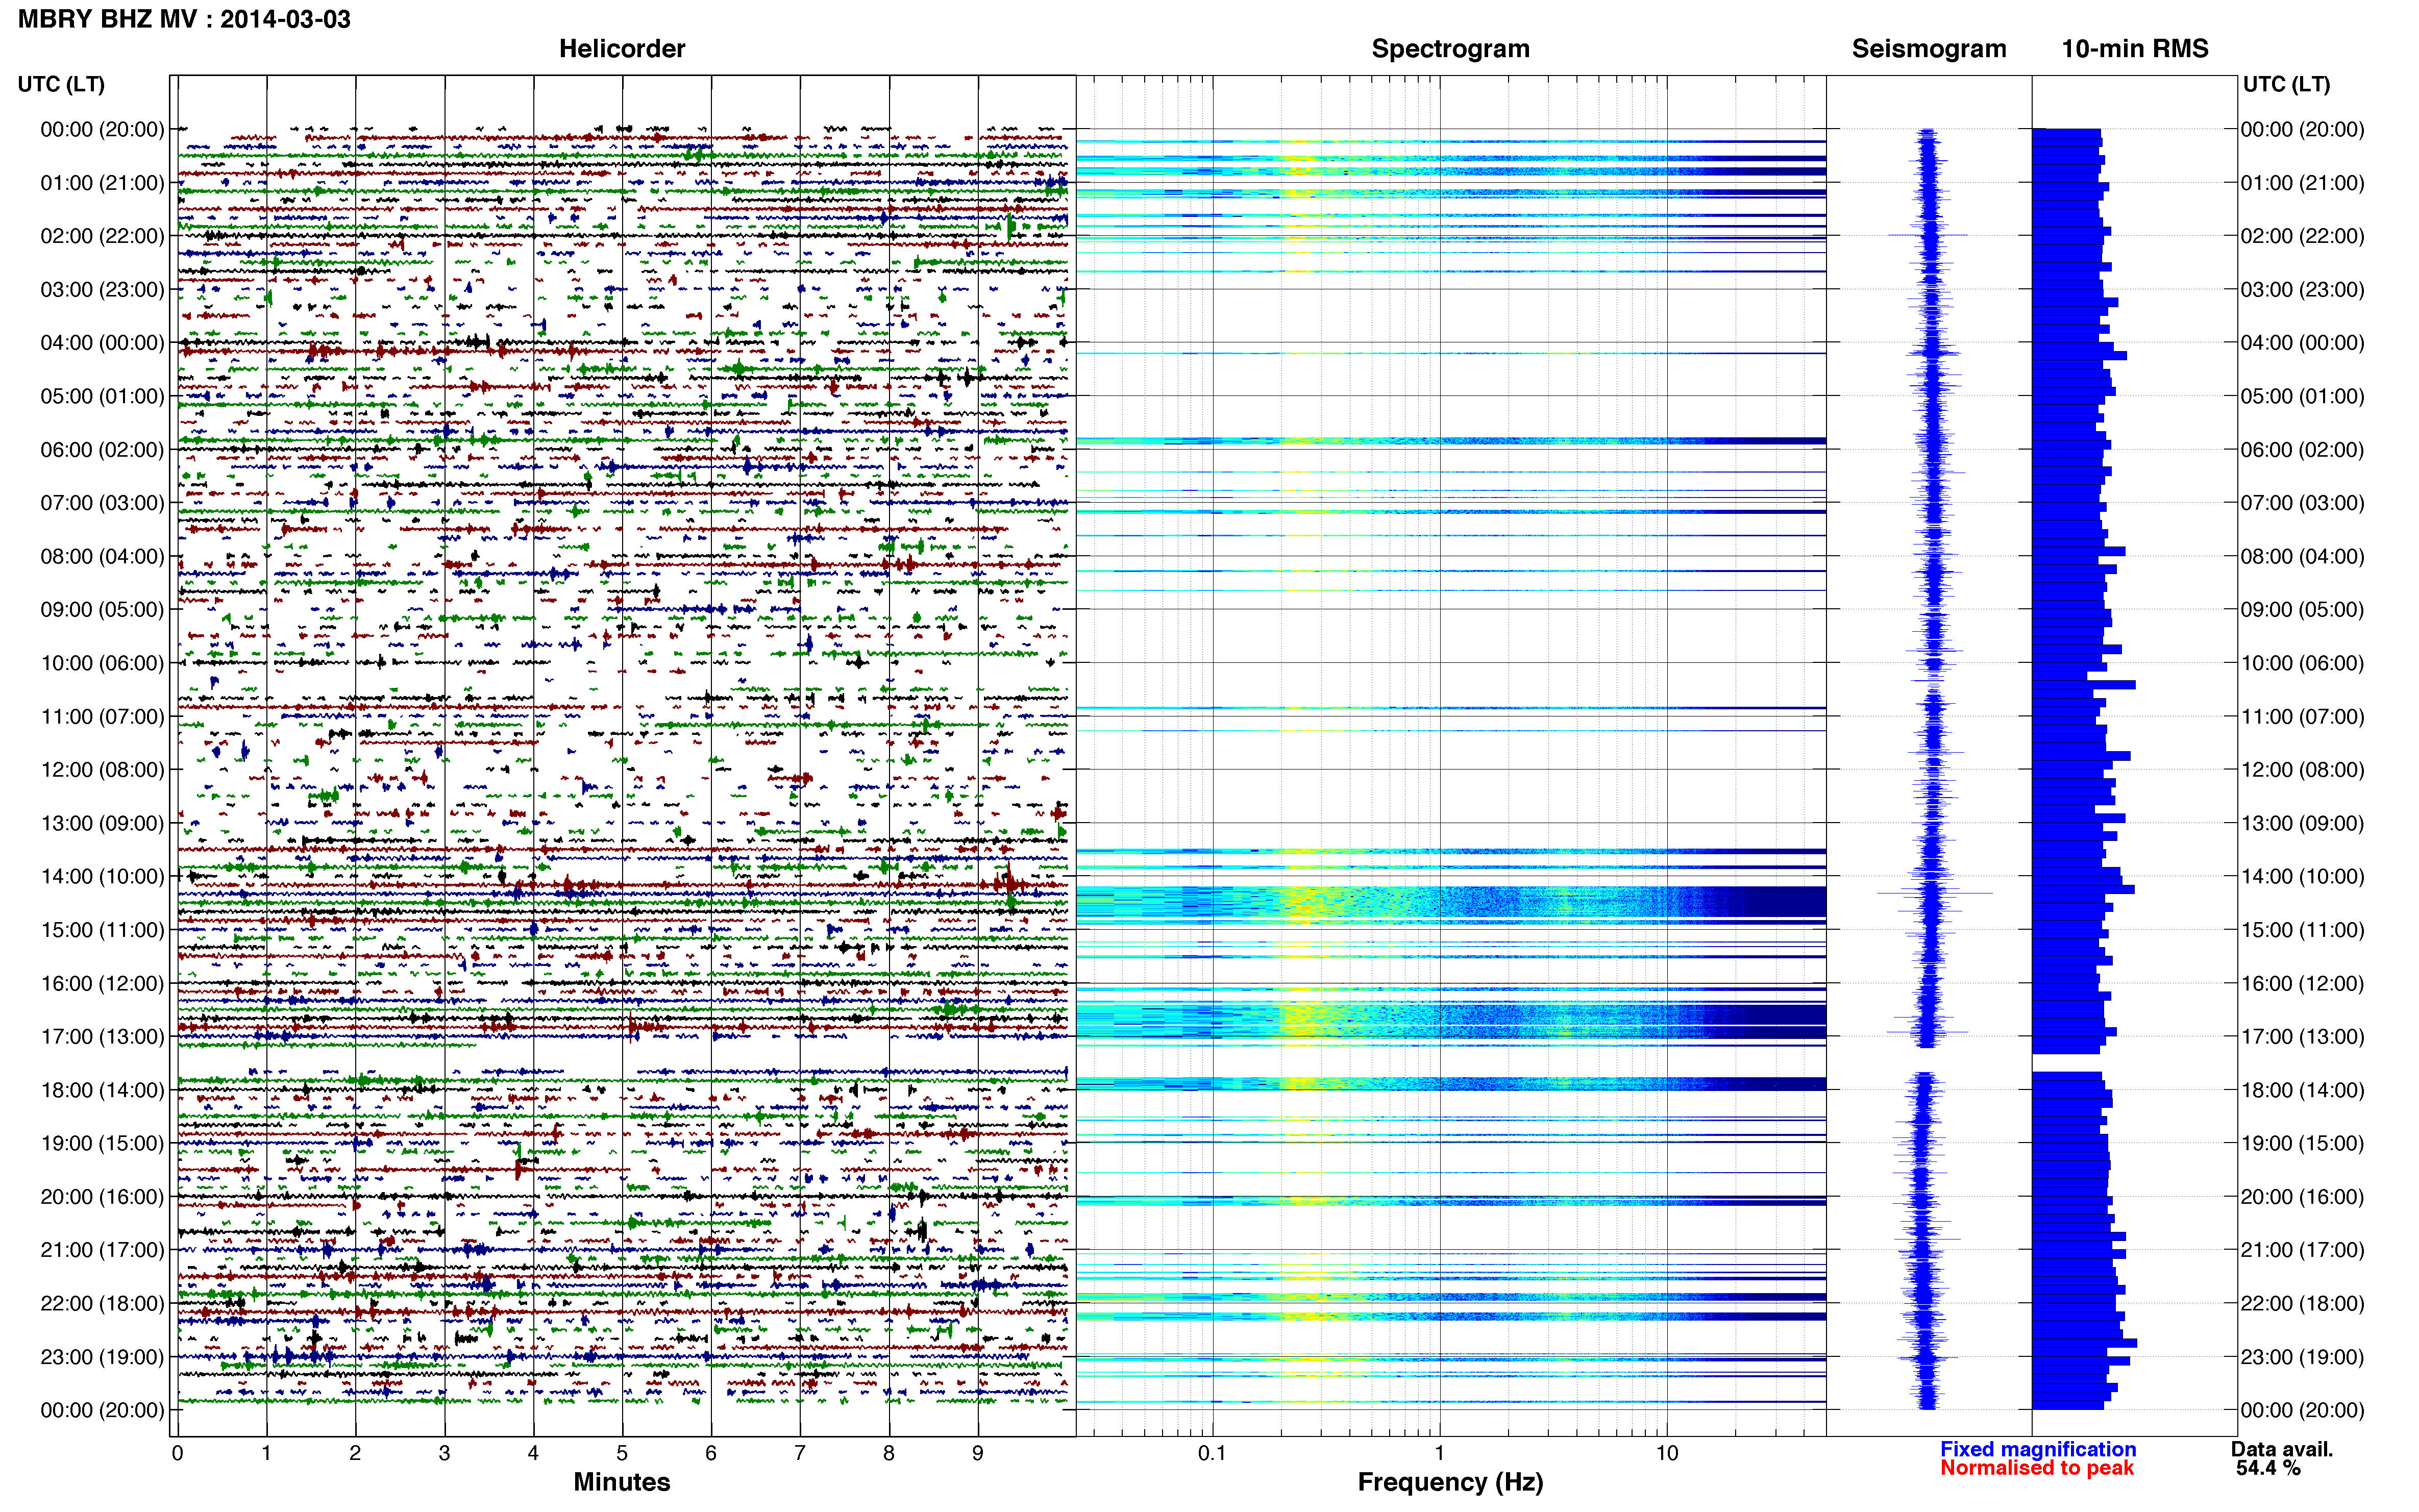Click the right '06:00 (02:00)' time label
The width and height of the screenshot is (2419, 1512).
tap(2302, 450)
